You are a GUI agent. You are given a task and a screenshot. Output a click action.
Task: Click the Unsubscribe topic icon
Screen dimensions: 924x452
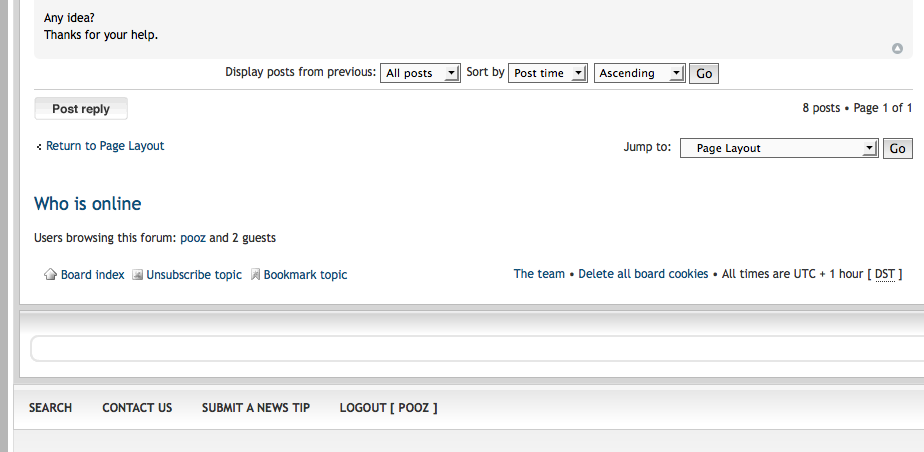(x=137, y=275)
